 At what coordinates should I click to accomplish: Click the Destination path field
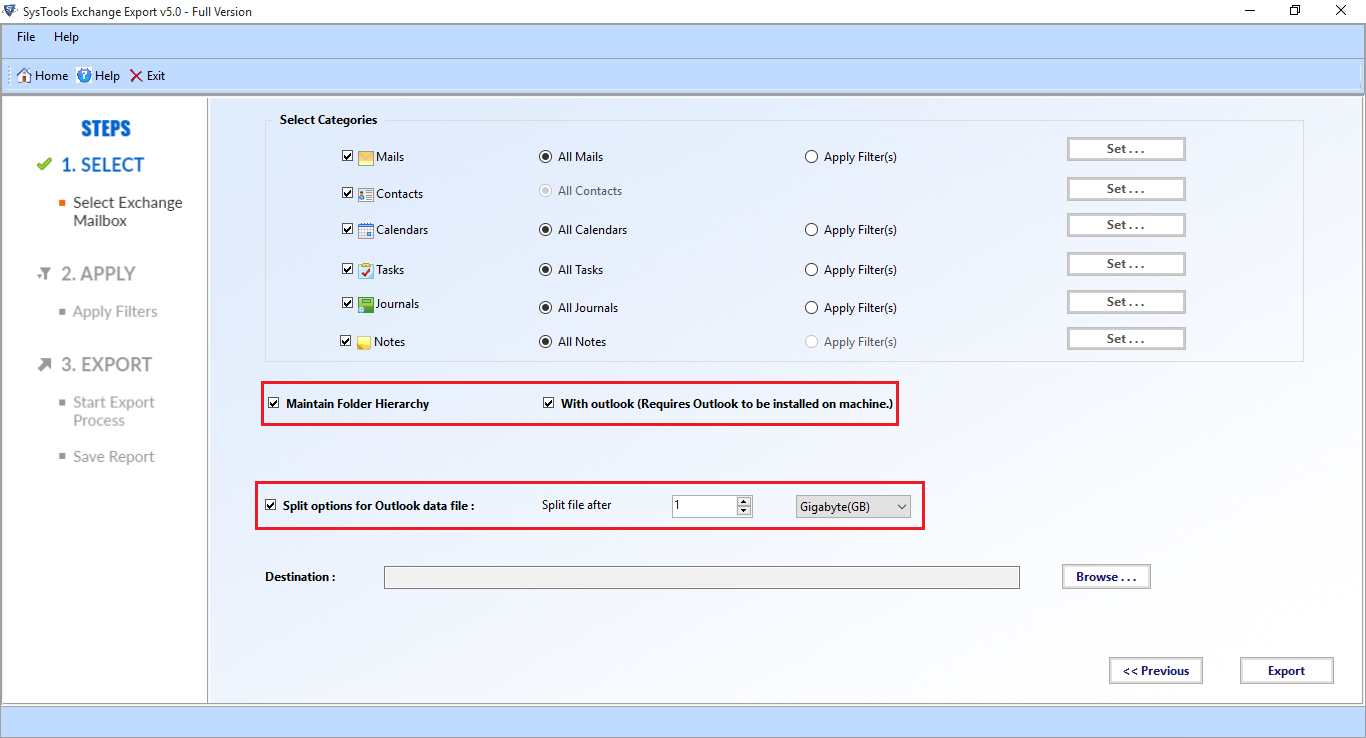[702, 577]
